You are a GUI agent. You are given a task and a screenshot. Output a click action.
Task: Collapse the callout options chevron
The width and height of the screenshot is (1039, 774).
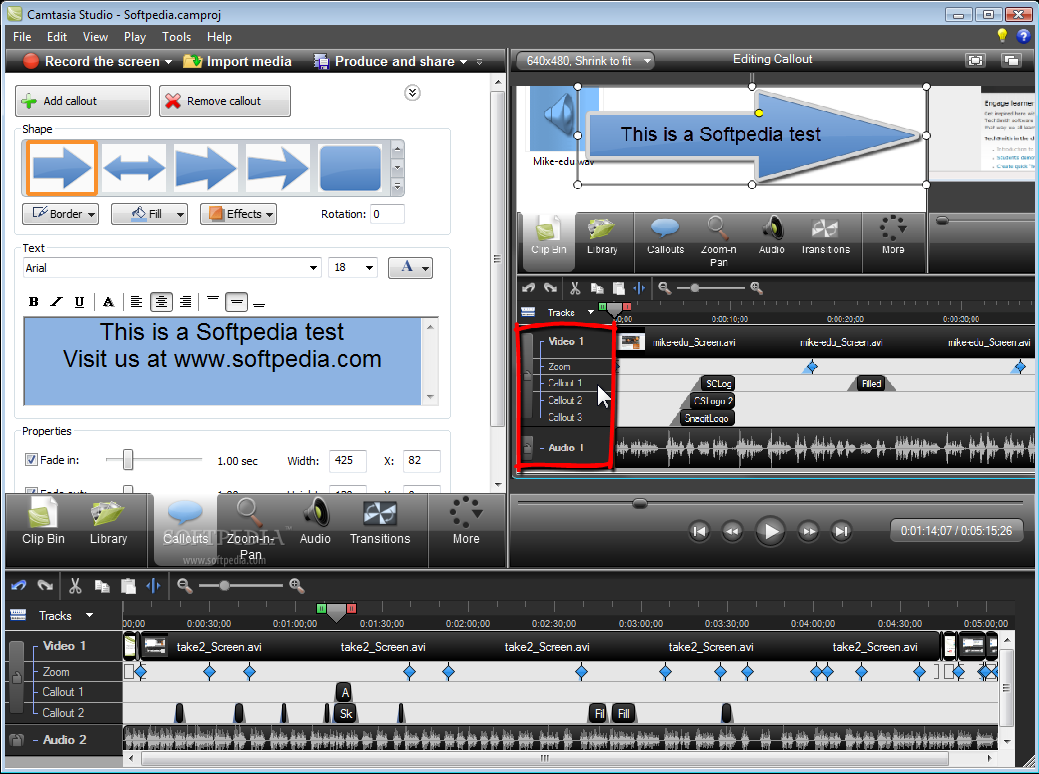[x=412, y=93]
